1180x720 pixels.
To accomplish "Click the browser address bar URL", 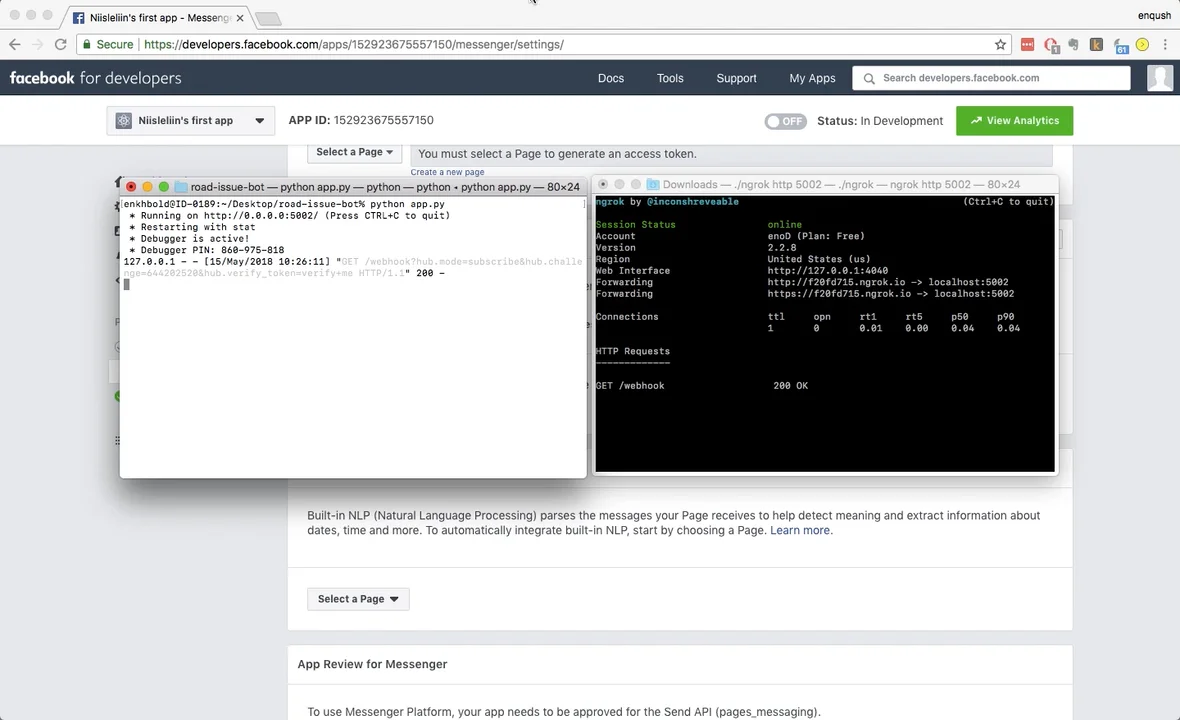I will [354, 44].
